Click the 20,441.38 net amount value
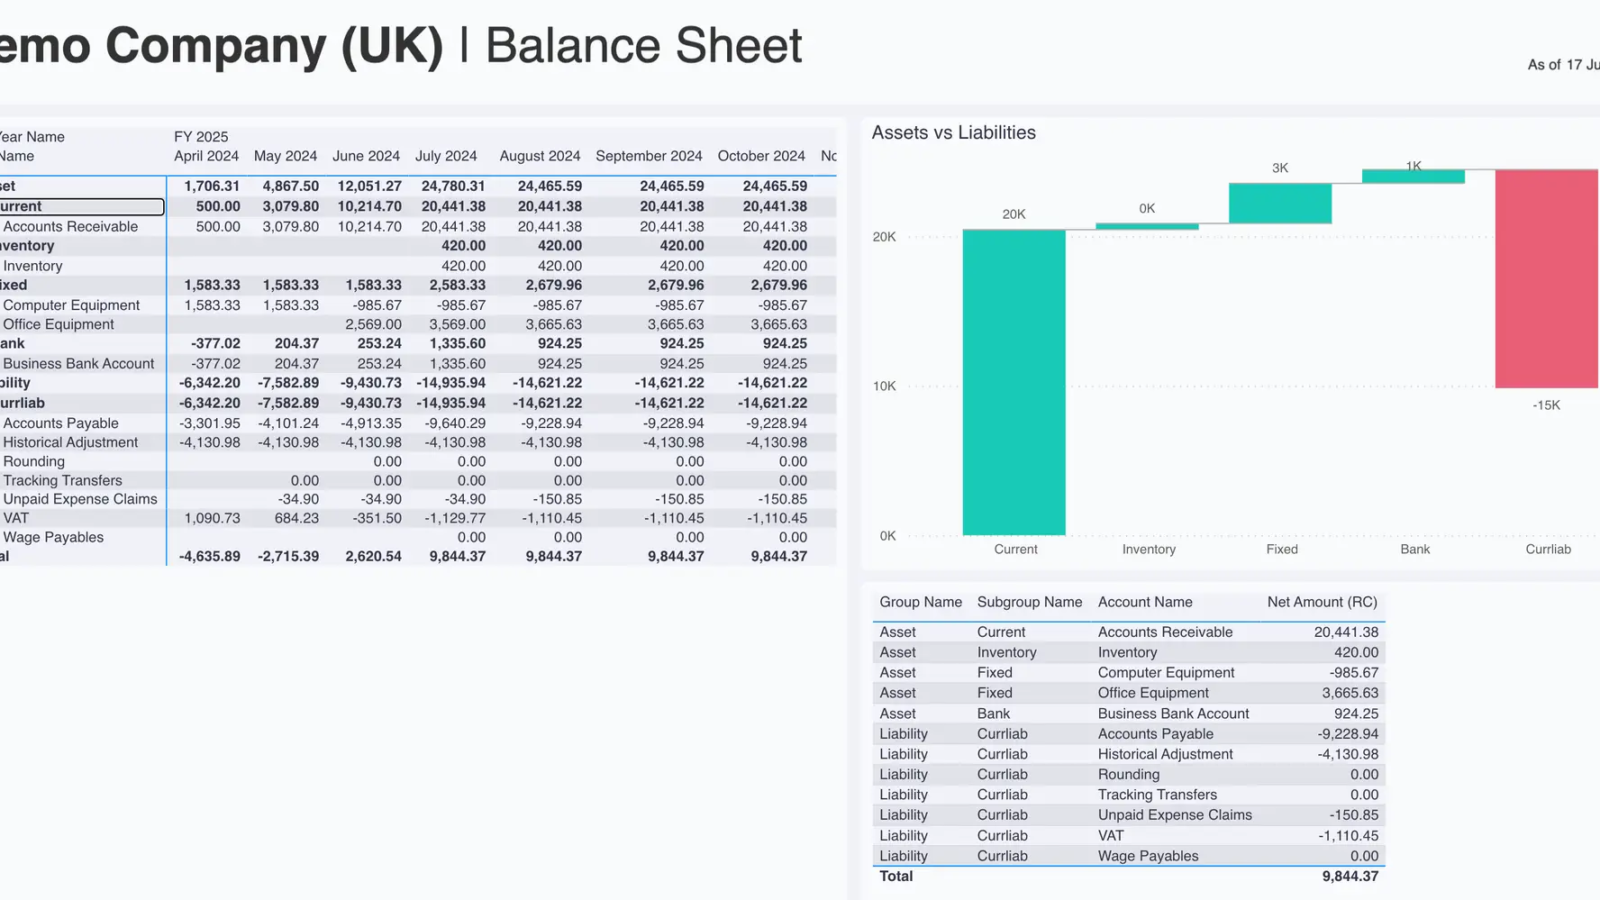 pyautogui.click(x=1346, y=632)
